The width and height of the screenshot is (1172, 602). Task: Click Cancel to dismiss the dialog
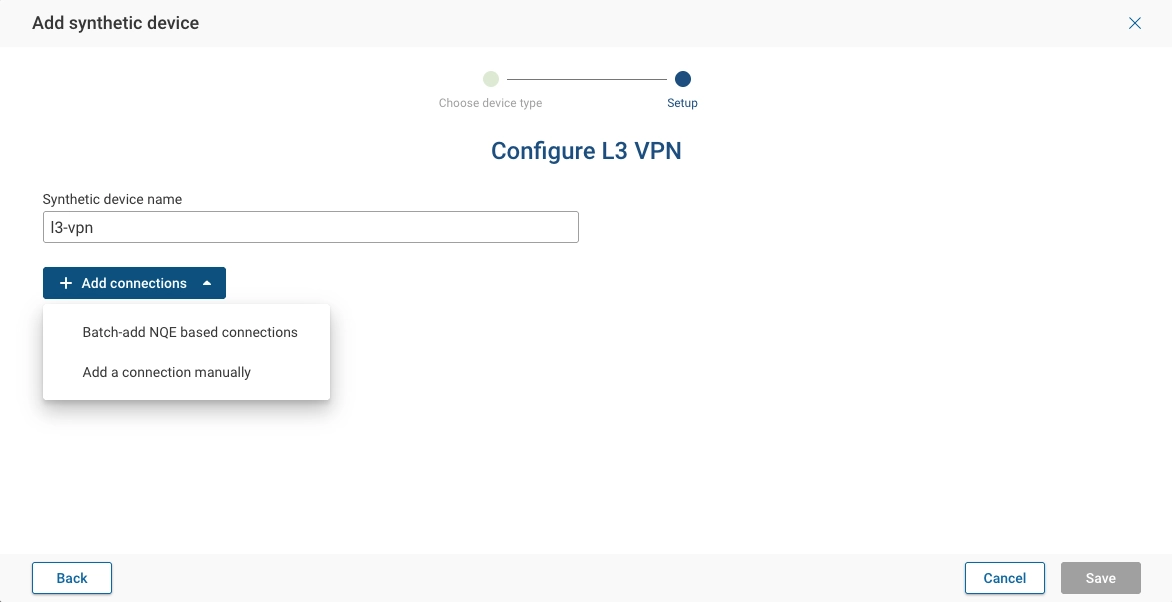point(1004,578)
